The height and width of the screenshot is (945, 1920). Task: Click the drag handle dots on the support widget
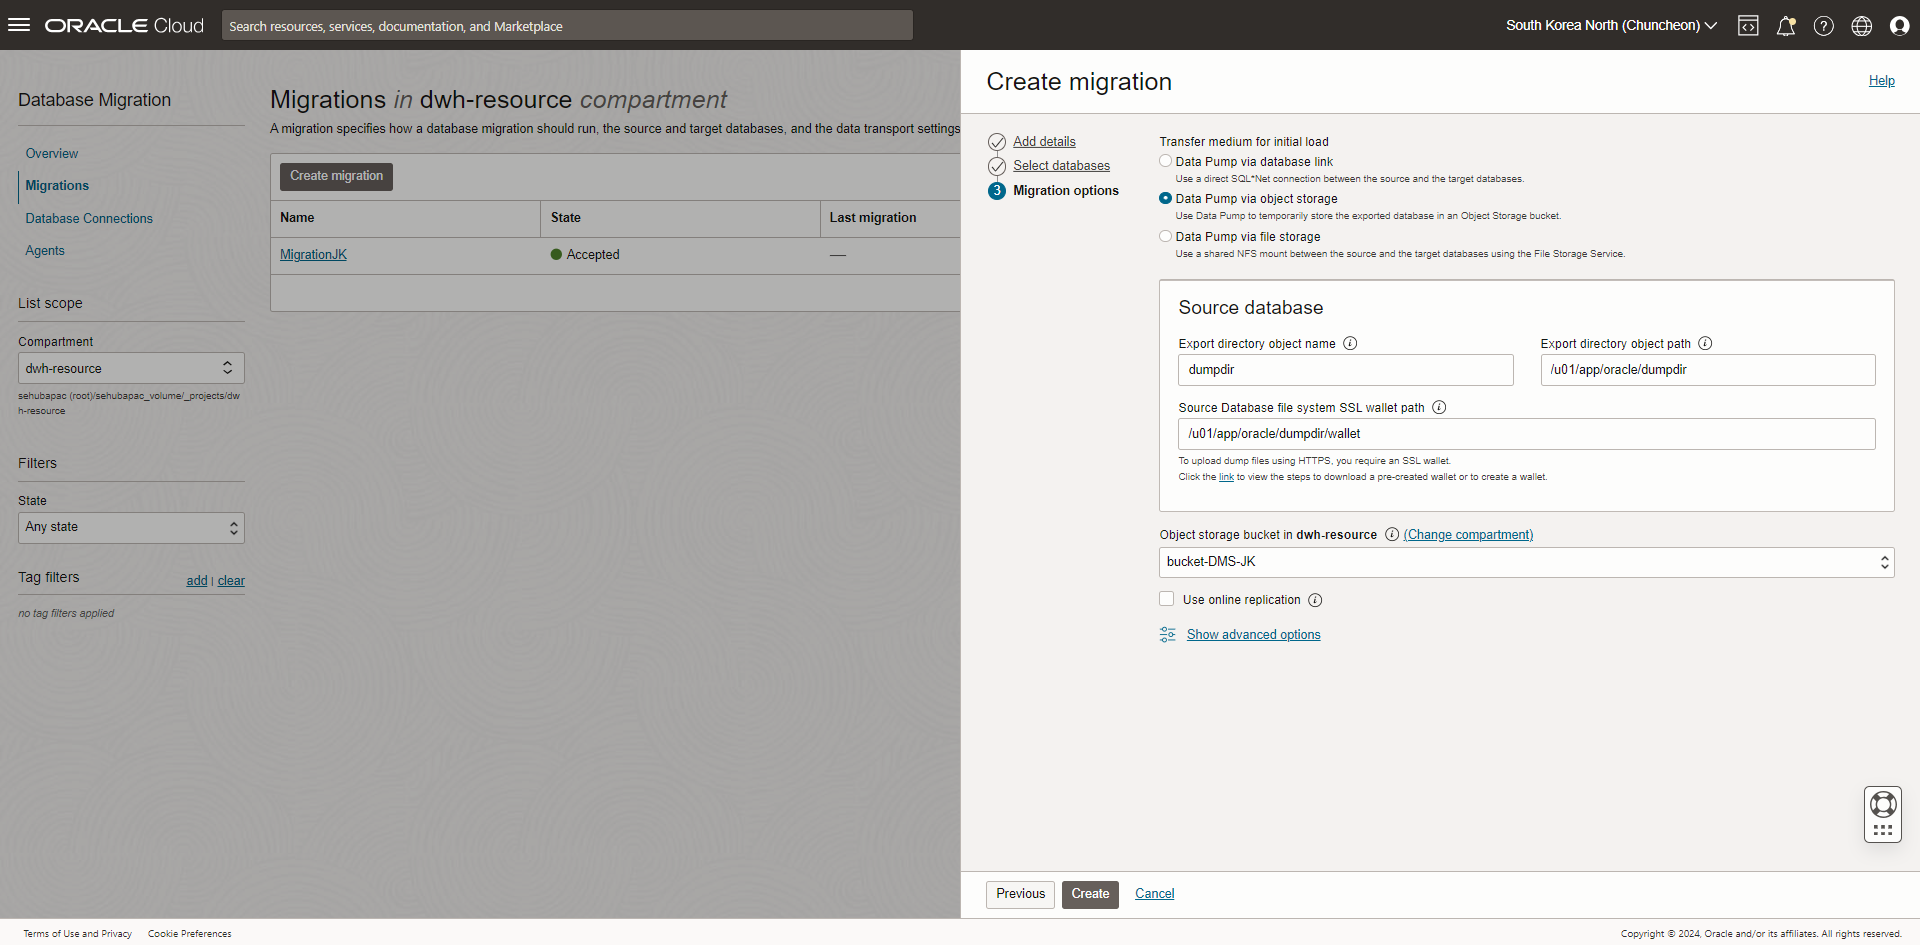[1883, 830]
